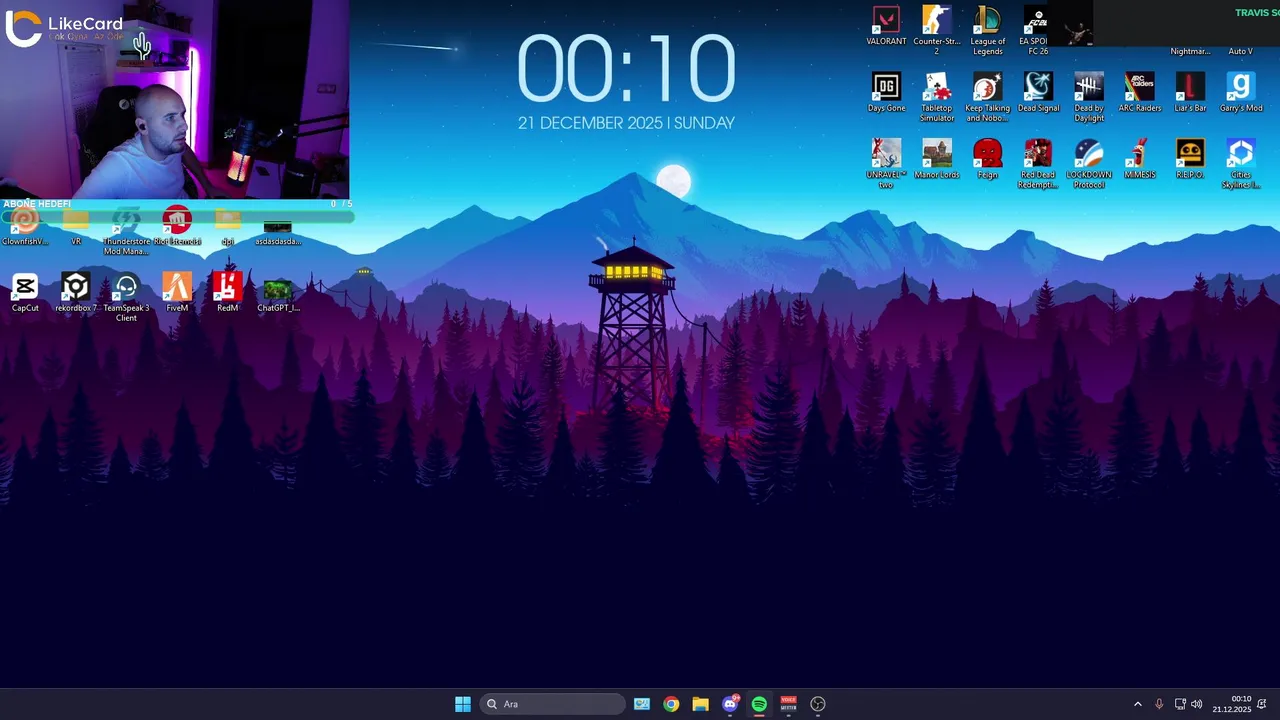Open File Explorer from the taskbar
The height and width of the screenshot is (720, 1280).
coord(700,704)
